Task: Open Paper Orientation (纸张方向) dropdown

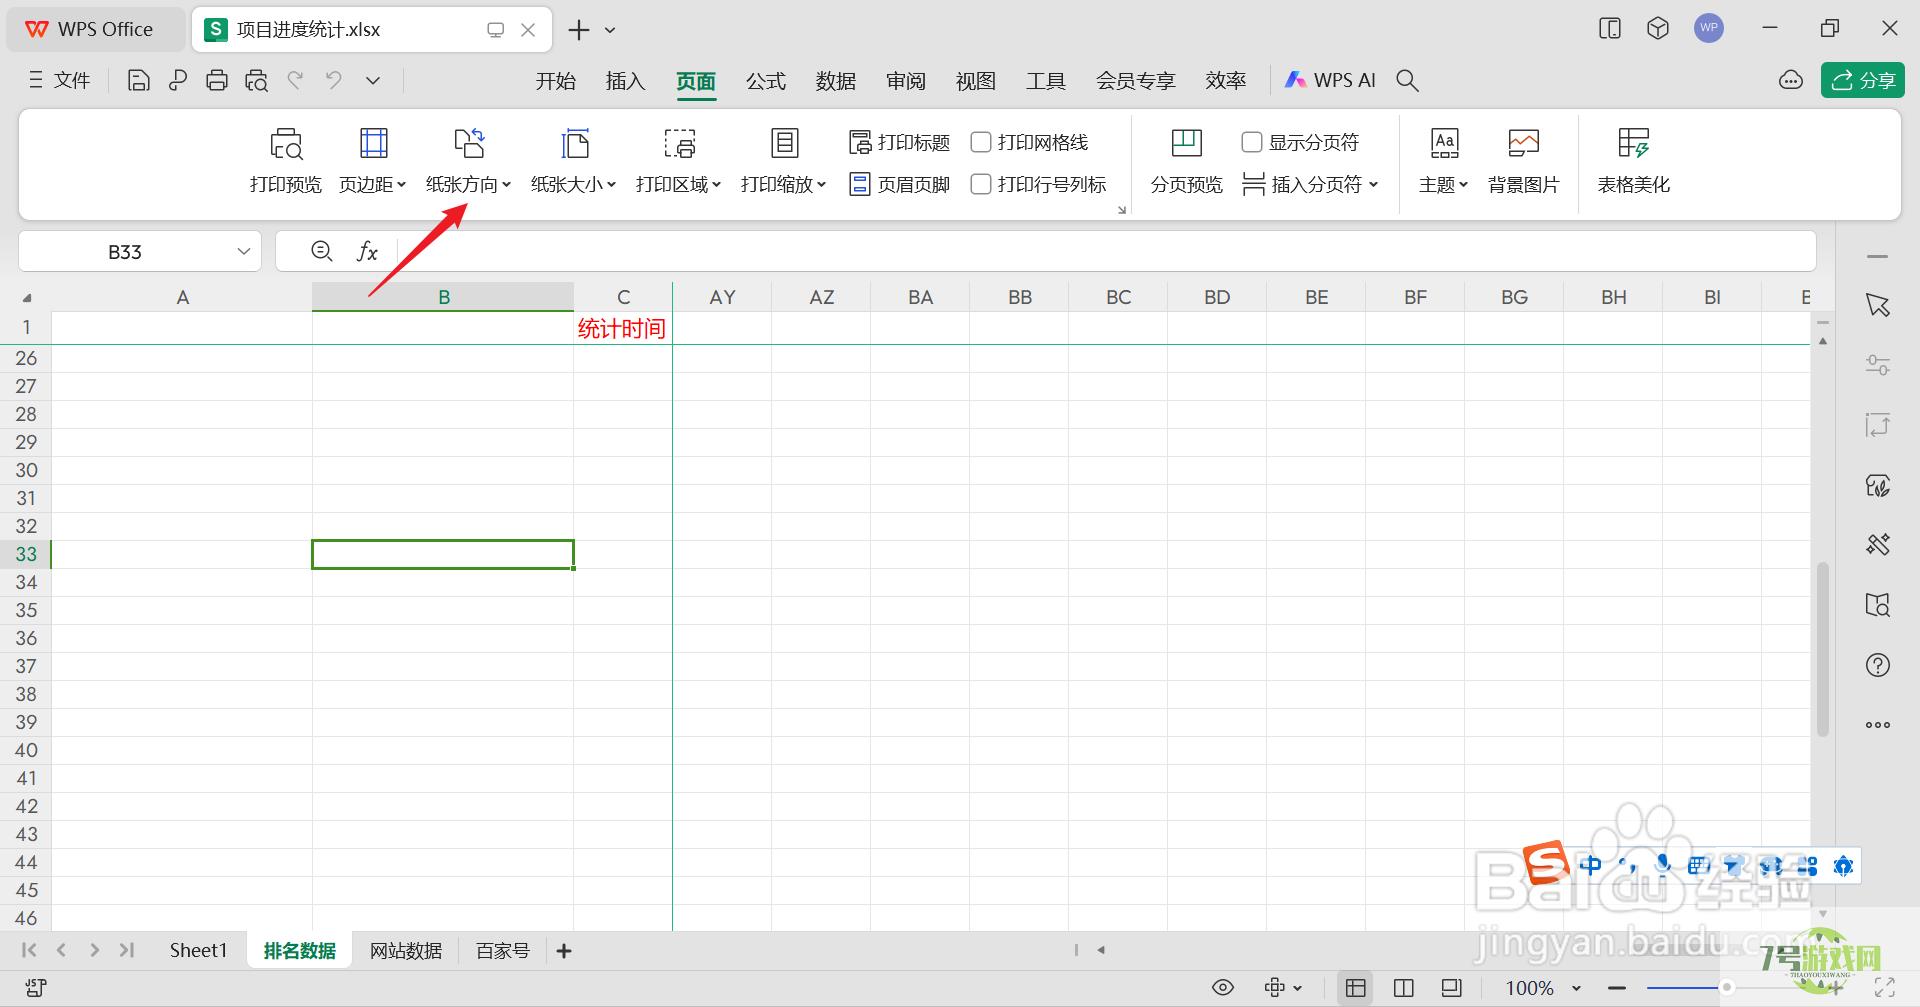Action: coord(468,160)
